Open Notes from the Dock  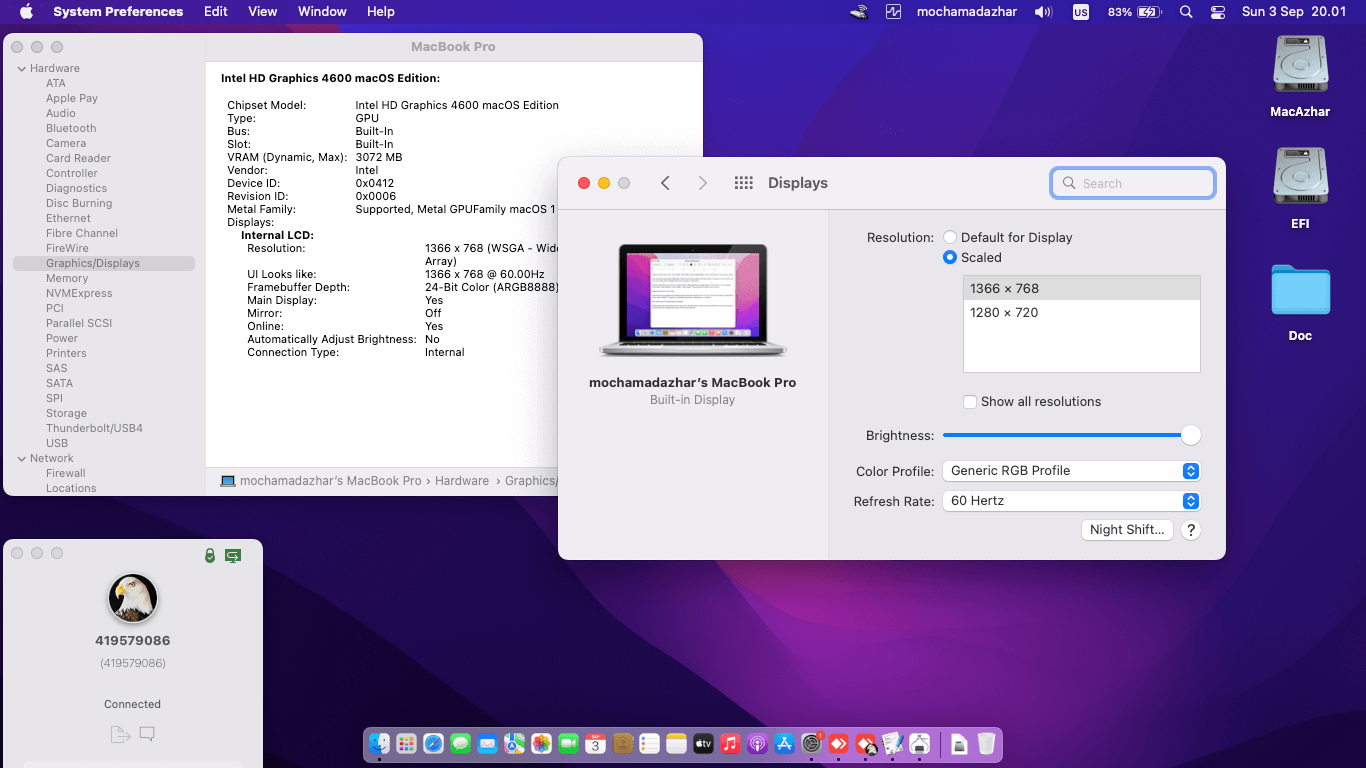[676, 744]
